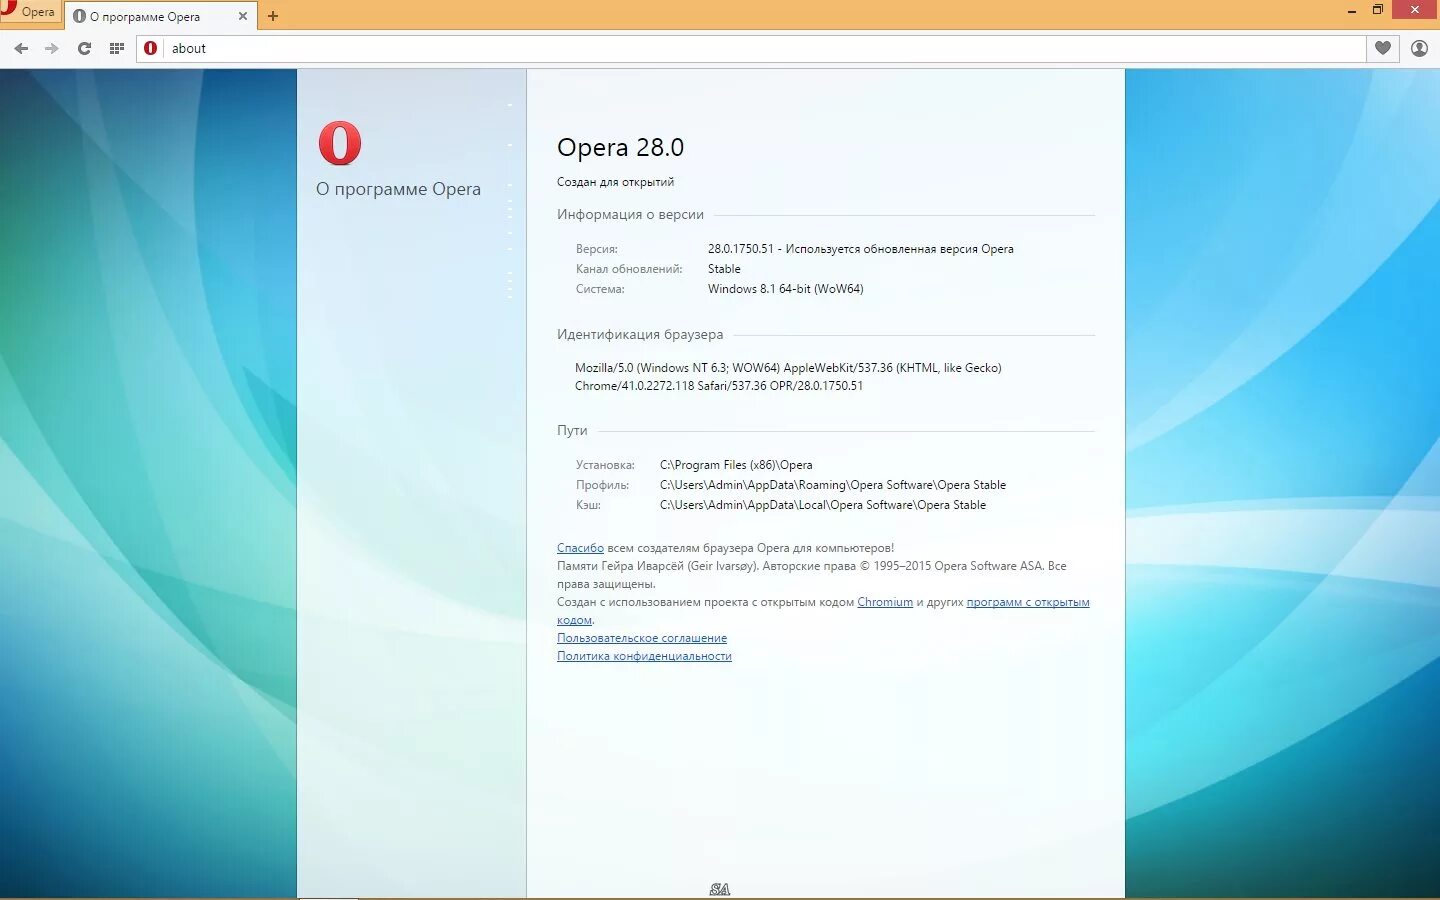Click the 'Mozilla/5.0' user agent line

tap(788, 368)
